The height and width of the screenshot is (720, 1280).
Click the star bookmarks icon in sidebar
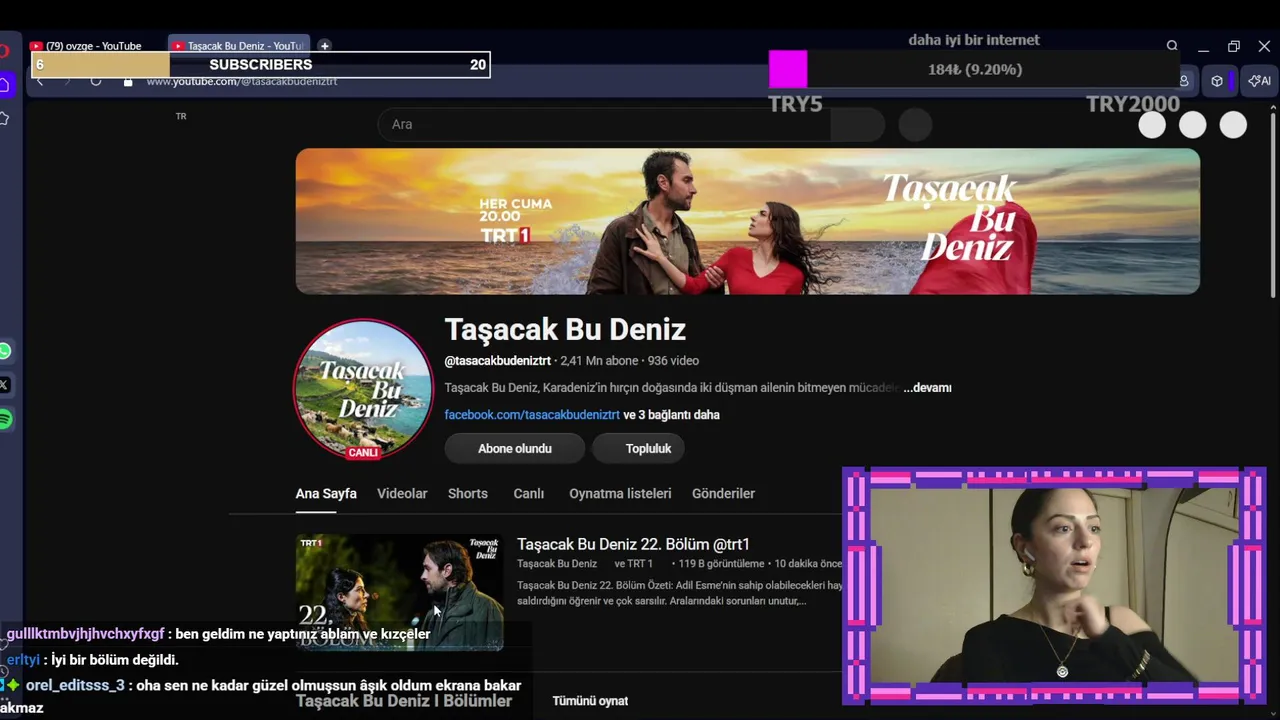click(5, 118)
